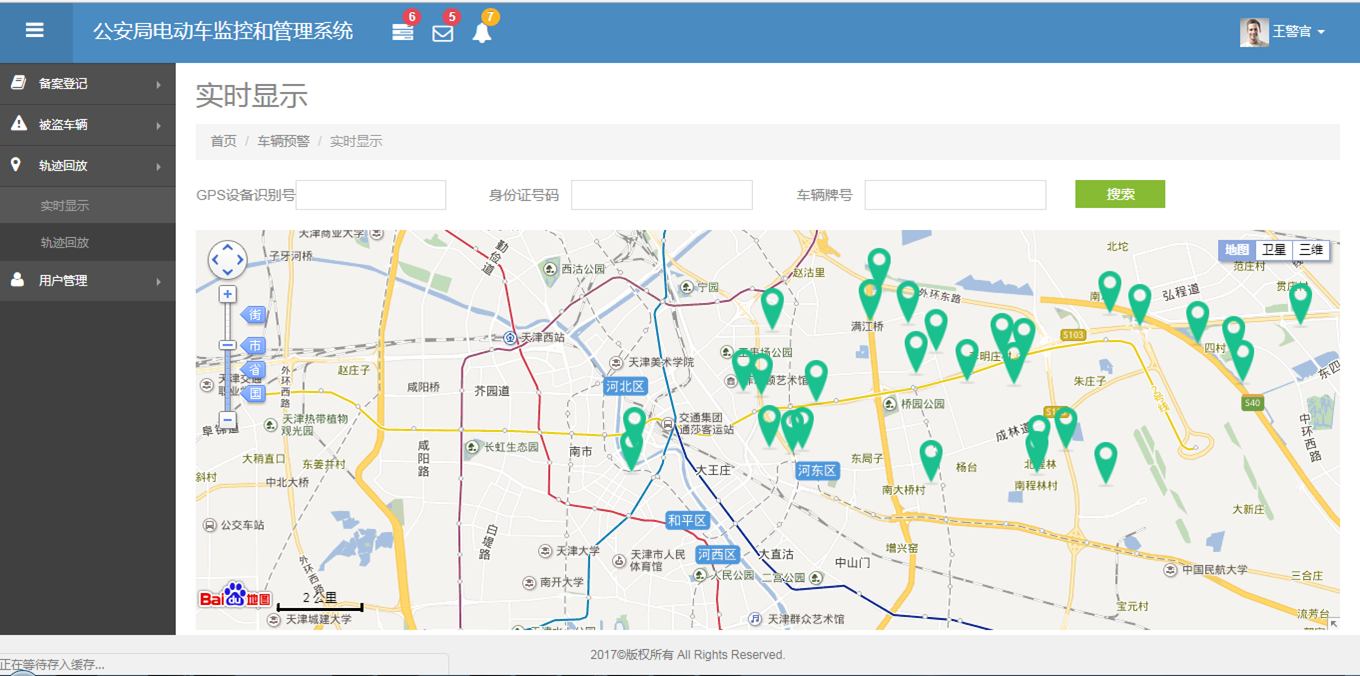This screenshot has height=676, width=1360.
Task: Switch map to 卫星 satellite view
Action: click(x=1273, y=250)
